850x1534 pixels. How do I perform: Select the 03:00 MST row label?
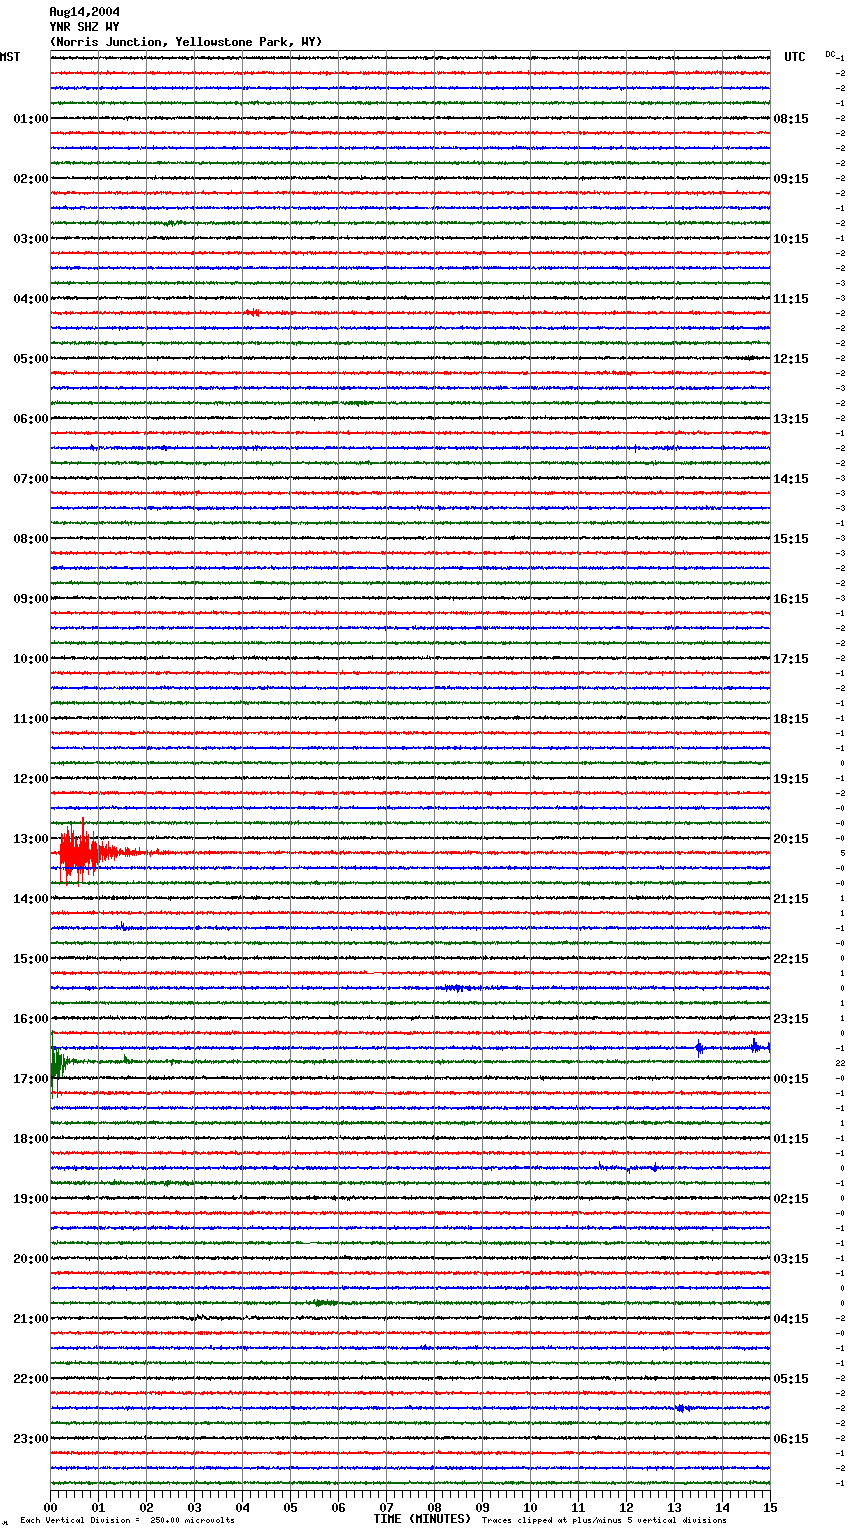(31, 239)
